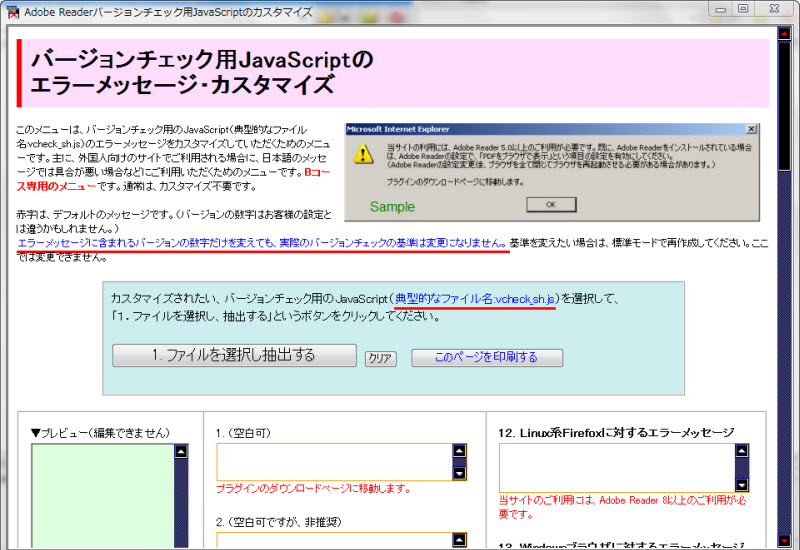
Task: Click inside the '2.（空白可ですが、非推奨）' text field
Action: (335, 540)
